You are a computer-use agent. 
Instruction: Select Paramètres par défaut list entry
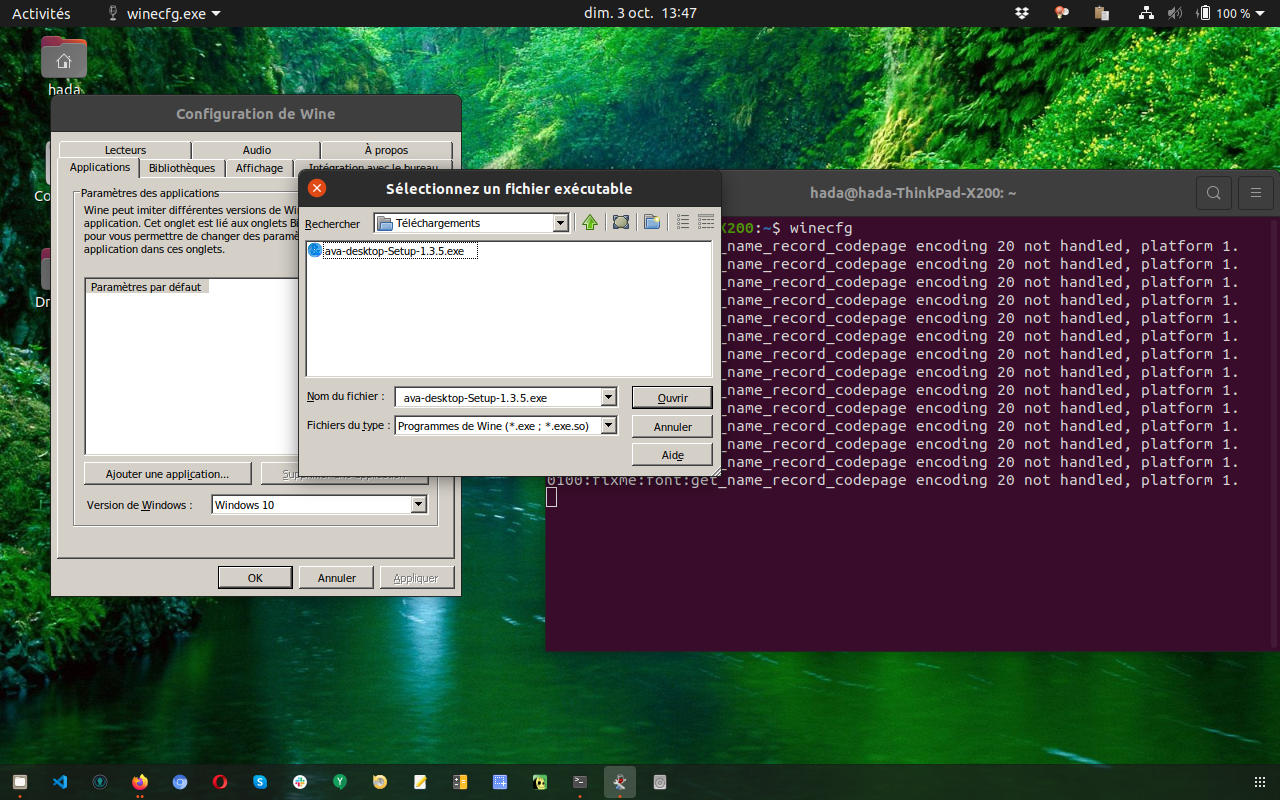point(146,287)
